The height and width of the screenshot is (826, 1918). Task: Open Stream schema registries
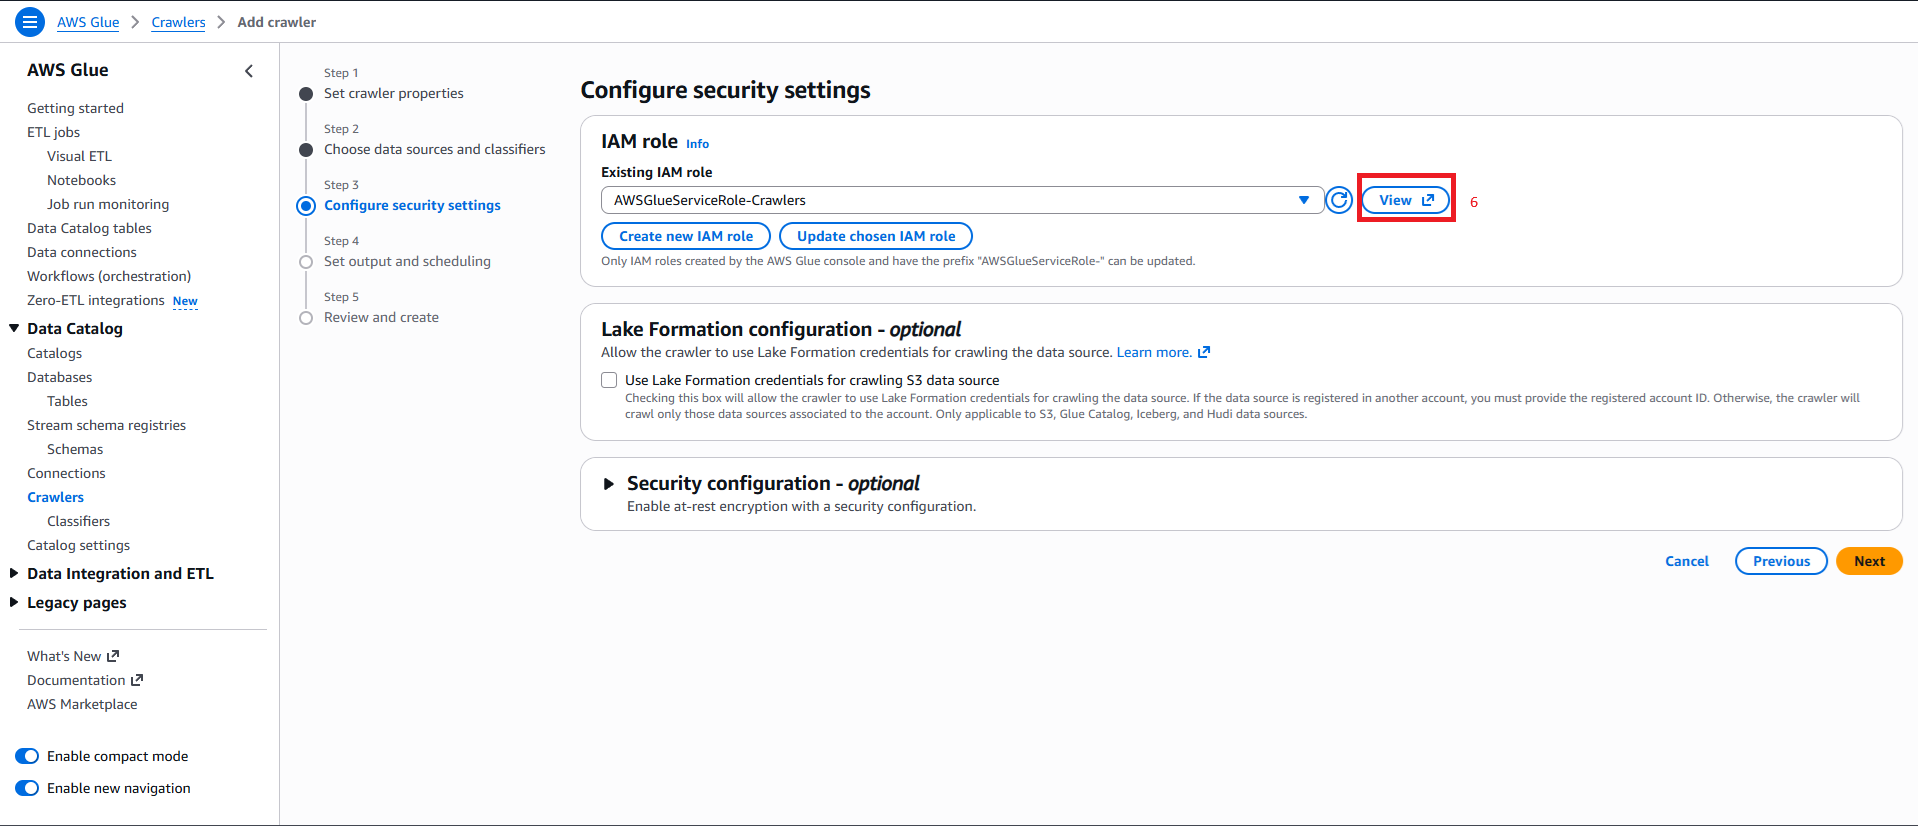tap(106, 425)
